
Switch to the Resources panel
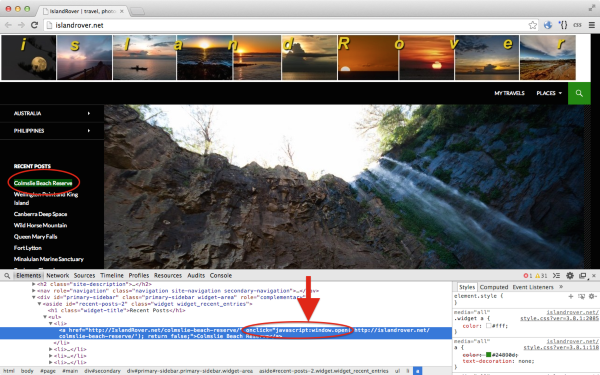pyautogui.click(x=168, y=276)
